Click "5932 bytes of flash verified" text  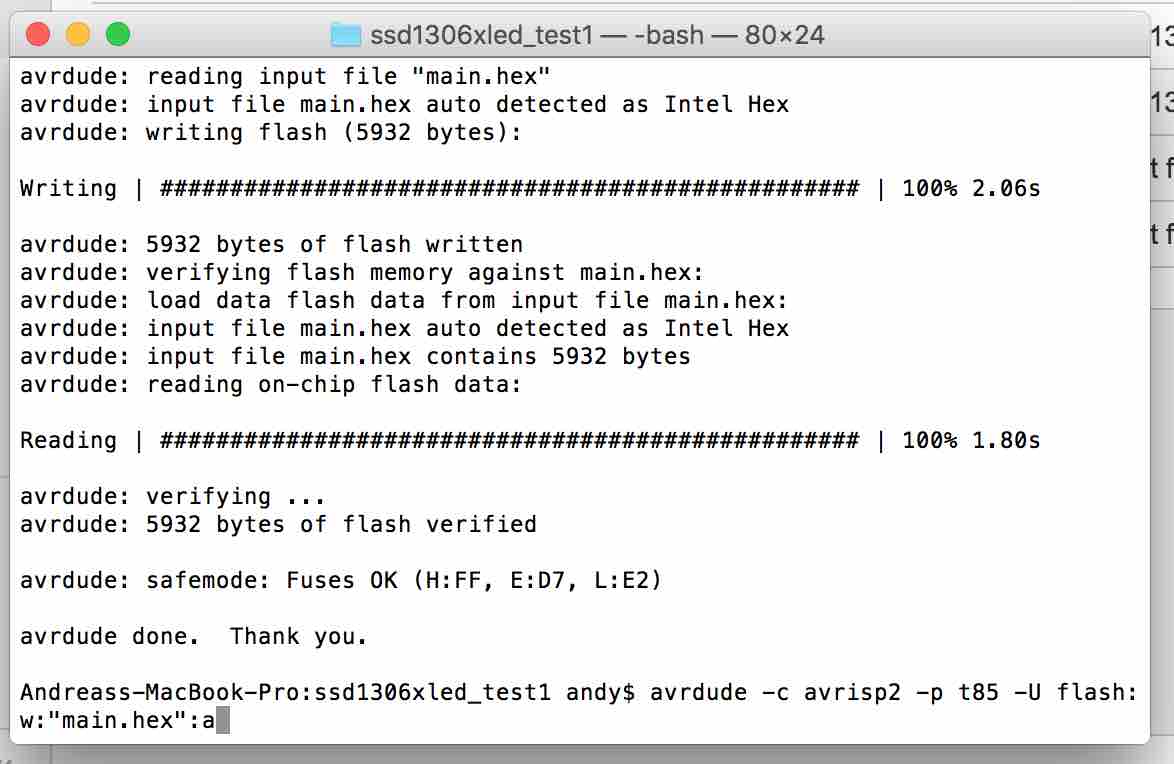pos(341,524)
